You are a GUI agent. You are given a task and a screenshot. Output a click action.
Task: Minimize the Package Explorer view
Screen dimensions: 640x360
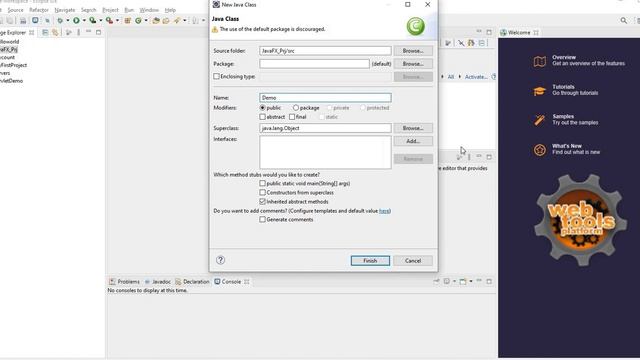pyautogui.click(x=89, y=31)
